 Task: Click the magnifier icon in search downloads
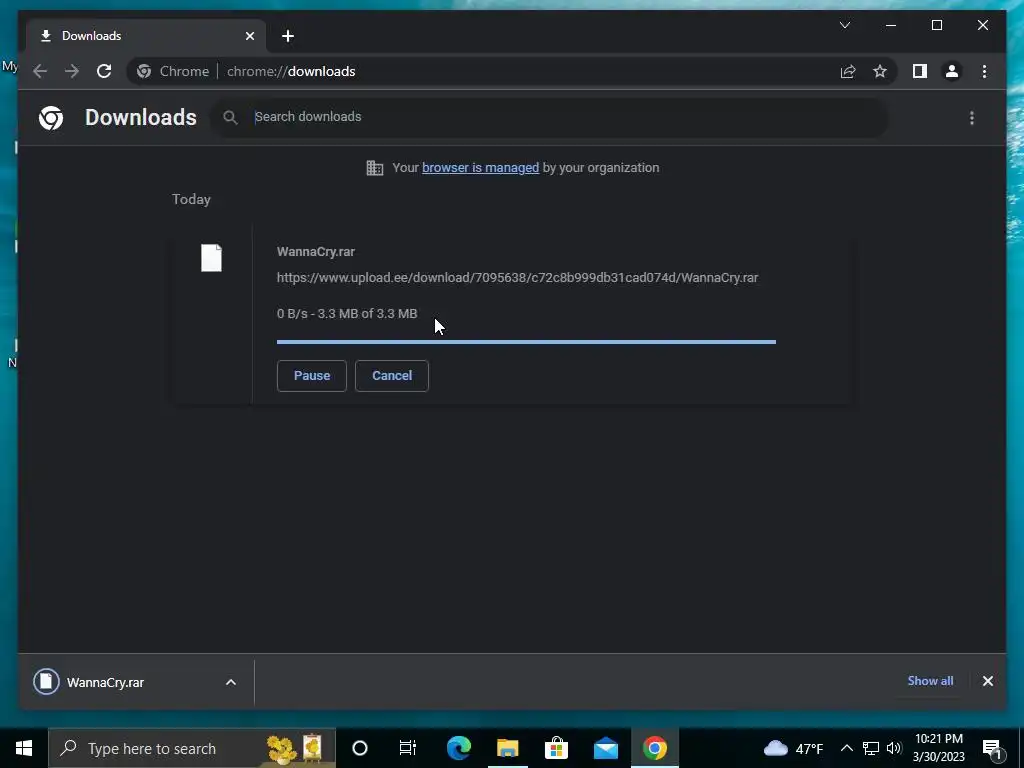(x=230, y=118)
